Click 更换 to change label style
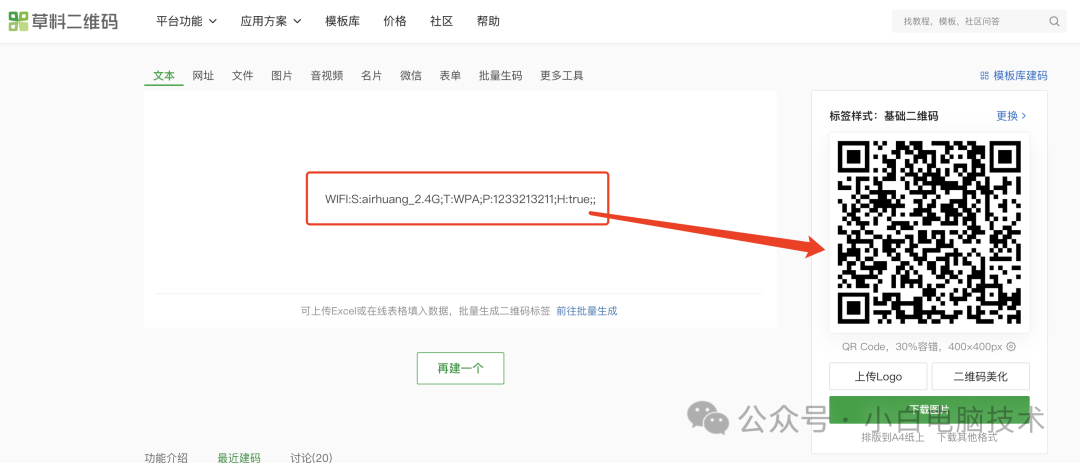 [1011, 116]
